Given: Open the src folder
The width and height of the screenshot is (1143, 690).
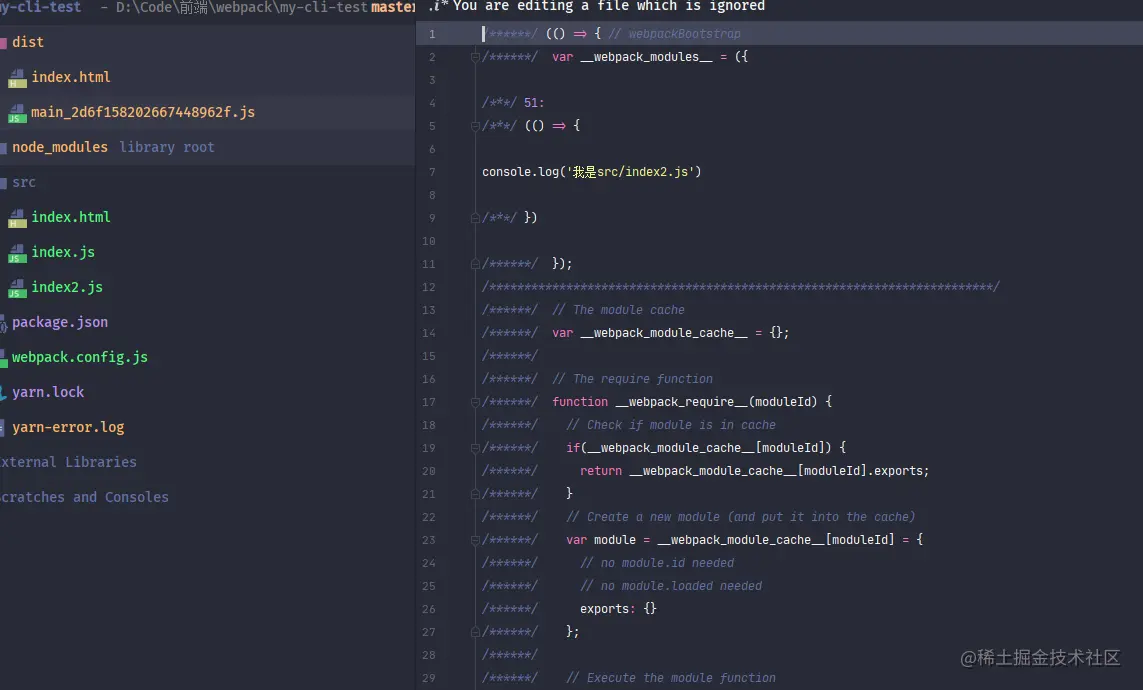Looking at the screenshot, I should pos(23,182).
